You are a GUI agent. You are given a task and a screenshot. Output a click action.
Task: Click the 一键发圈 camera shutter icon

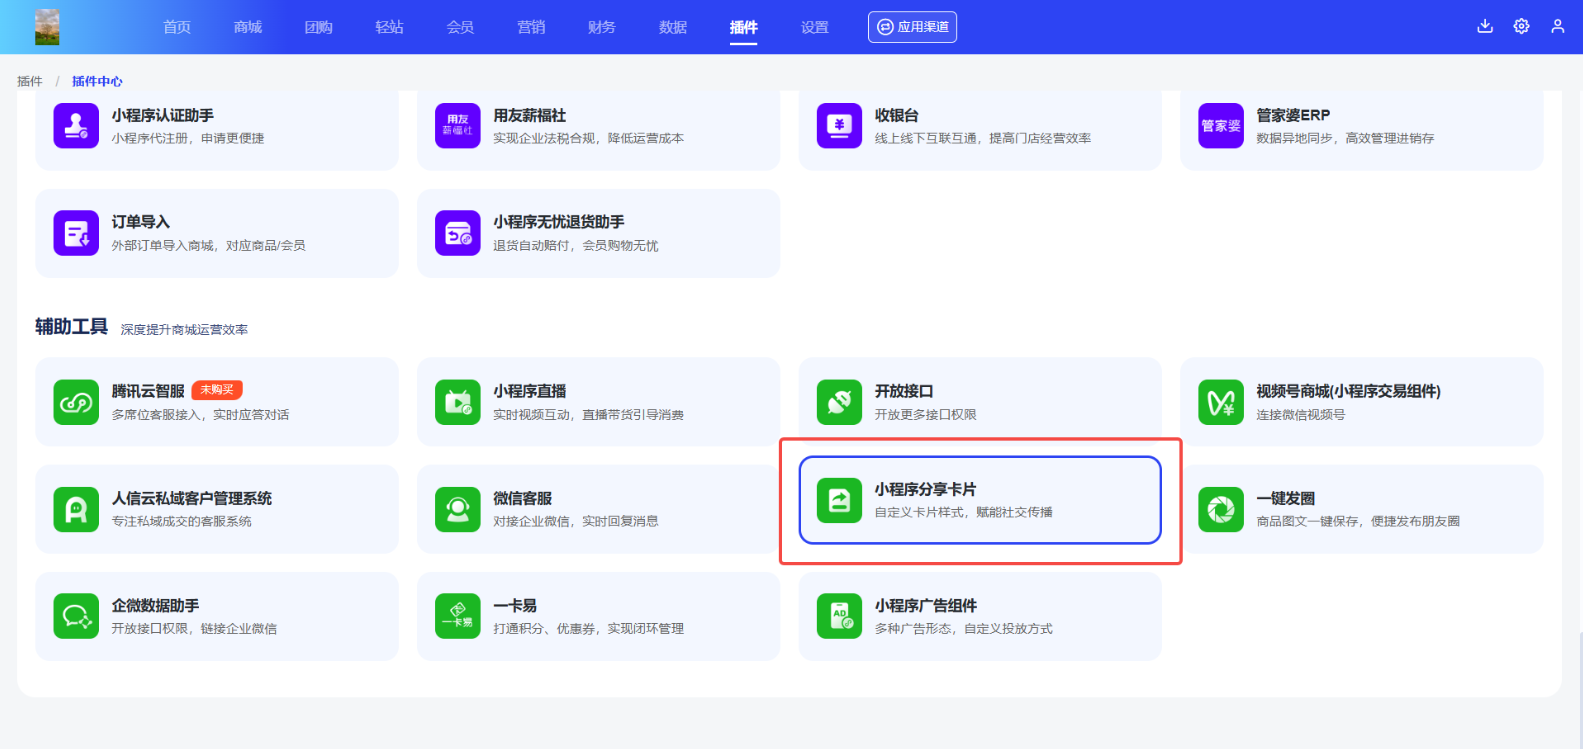[x=1221, y=509]
